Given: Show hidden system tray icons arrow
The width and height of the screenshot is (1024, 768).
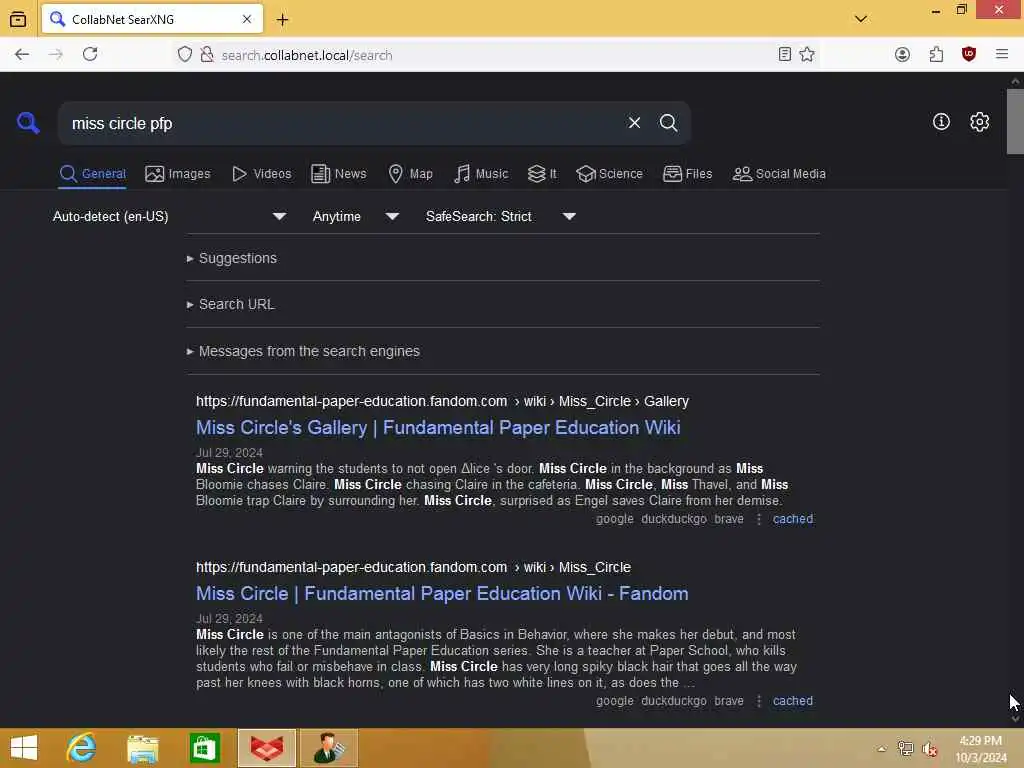Looking at the screenshot, I should (882, 748).
